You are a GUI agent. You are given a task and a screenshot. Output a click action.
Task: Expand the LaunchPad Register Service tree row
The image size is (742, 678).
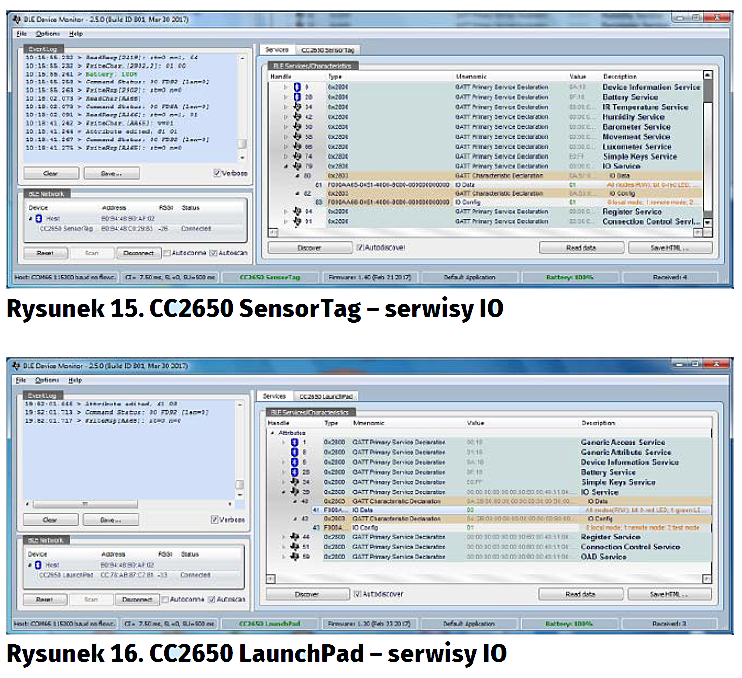[x=283, y=537]
